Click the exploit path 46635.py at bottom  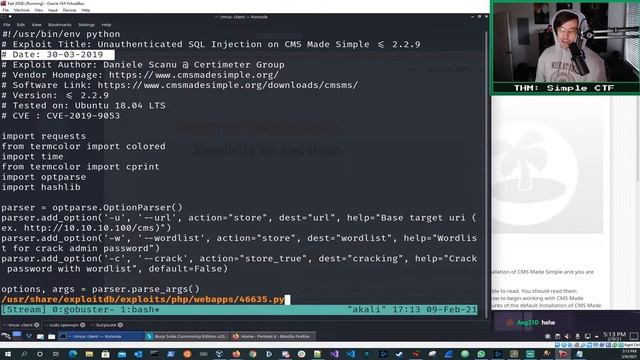143,300
